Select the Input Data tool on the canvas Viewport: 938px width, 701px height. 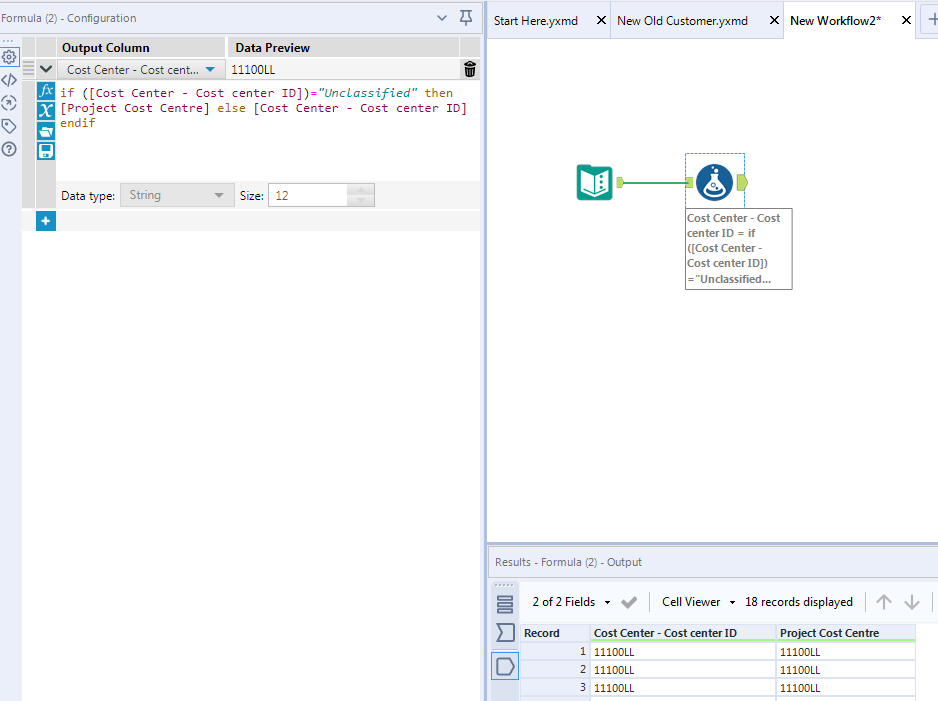(x=595, y=183)
